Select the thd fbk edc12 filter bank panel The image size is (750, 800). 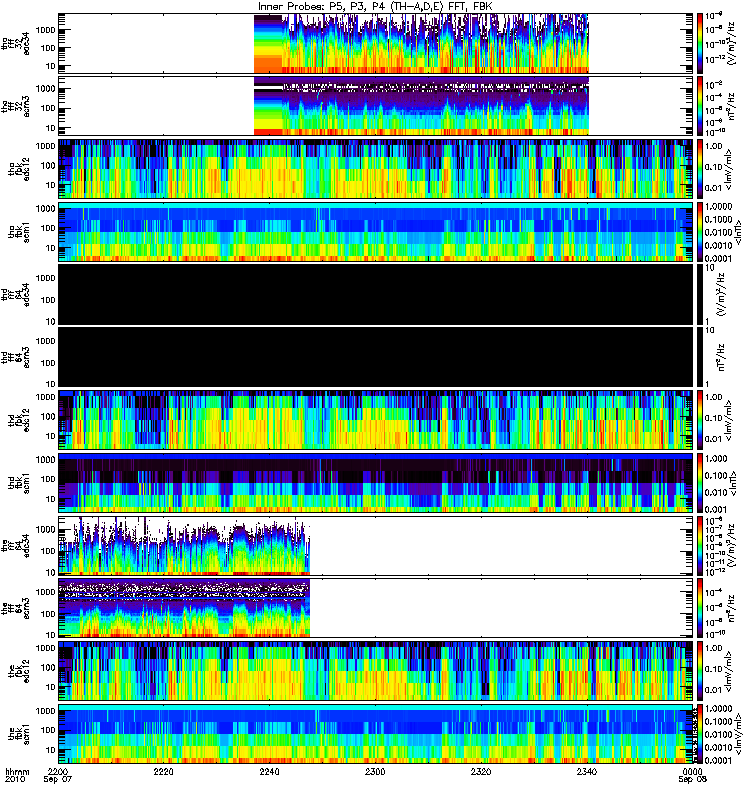[x=376, y=420]
